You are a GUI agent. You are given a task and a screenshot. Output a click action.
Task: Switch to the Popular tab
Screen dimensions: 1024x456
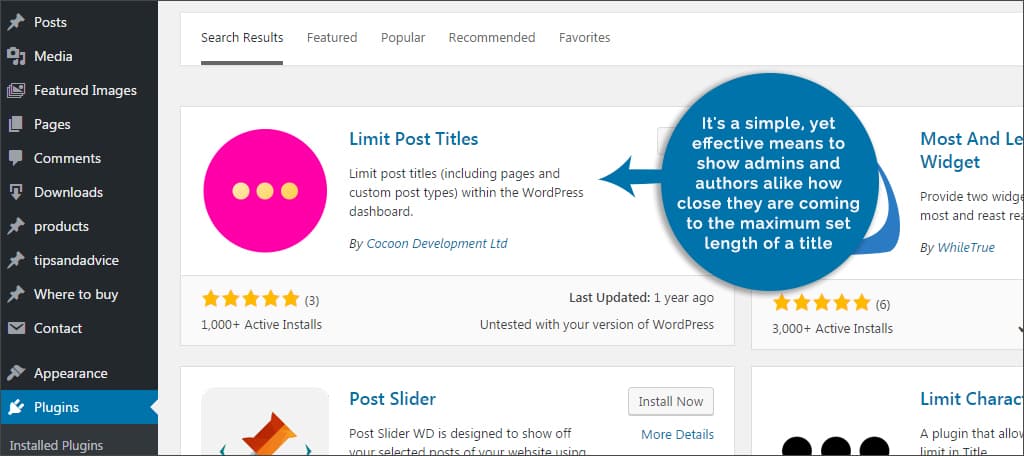403,38
